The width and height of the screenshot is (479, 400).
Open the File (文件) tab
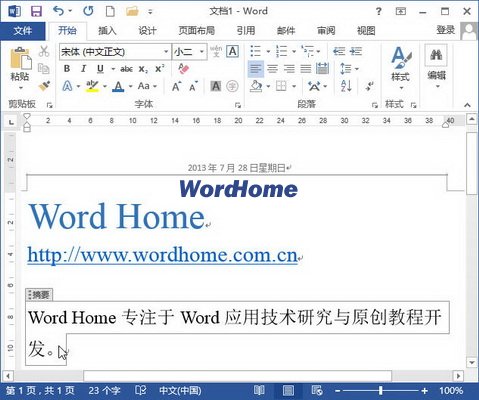tap(23, 31)
